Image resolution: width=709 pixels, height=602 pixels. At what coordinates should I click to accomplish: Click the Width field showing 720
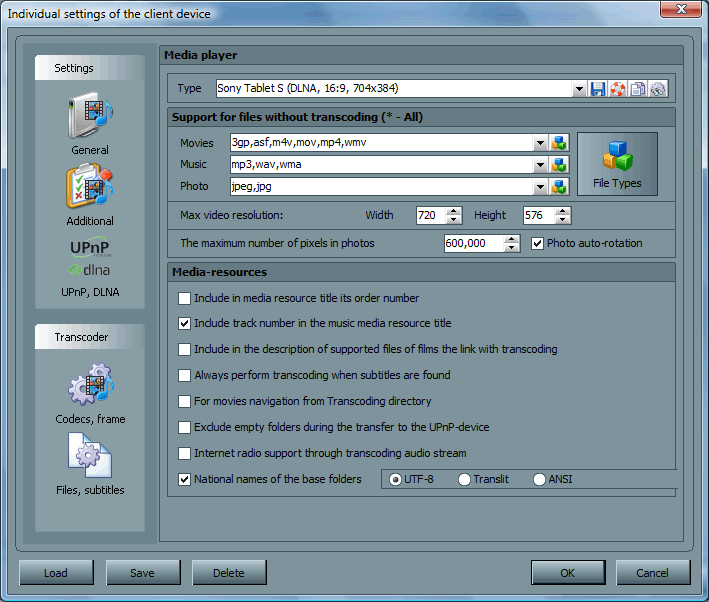[431, 215]
